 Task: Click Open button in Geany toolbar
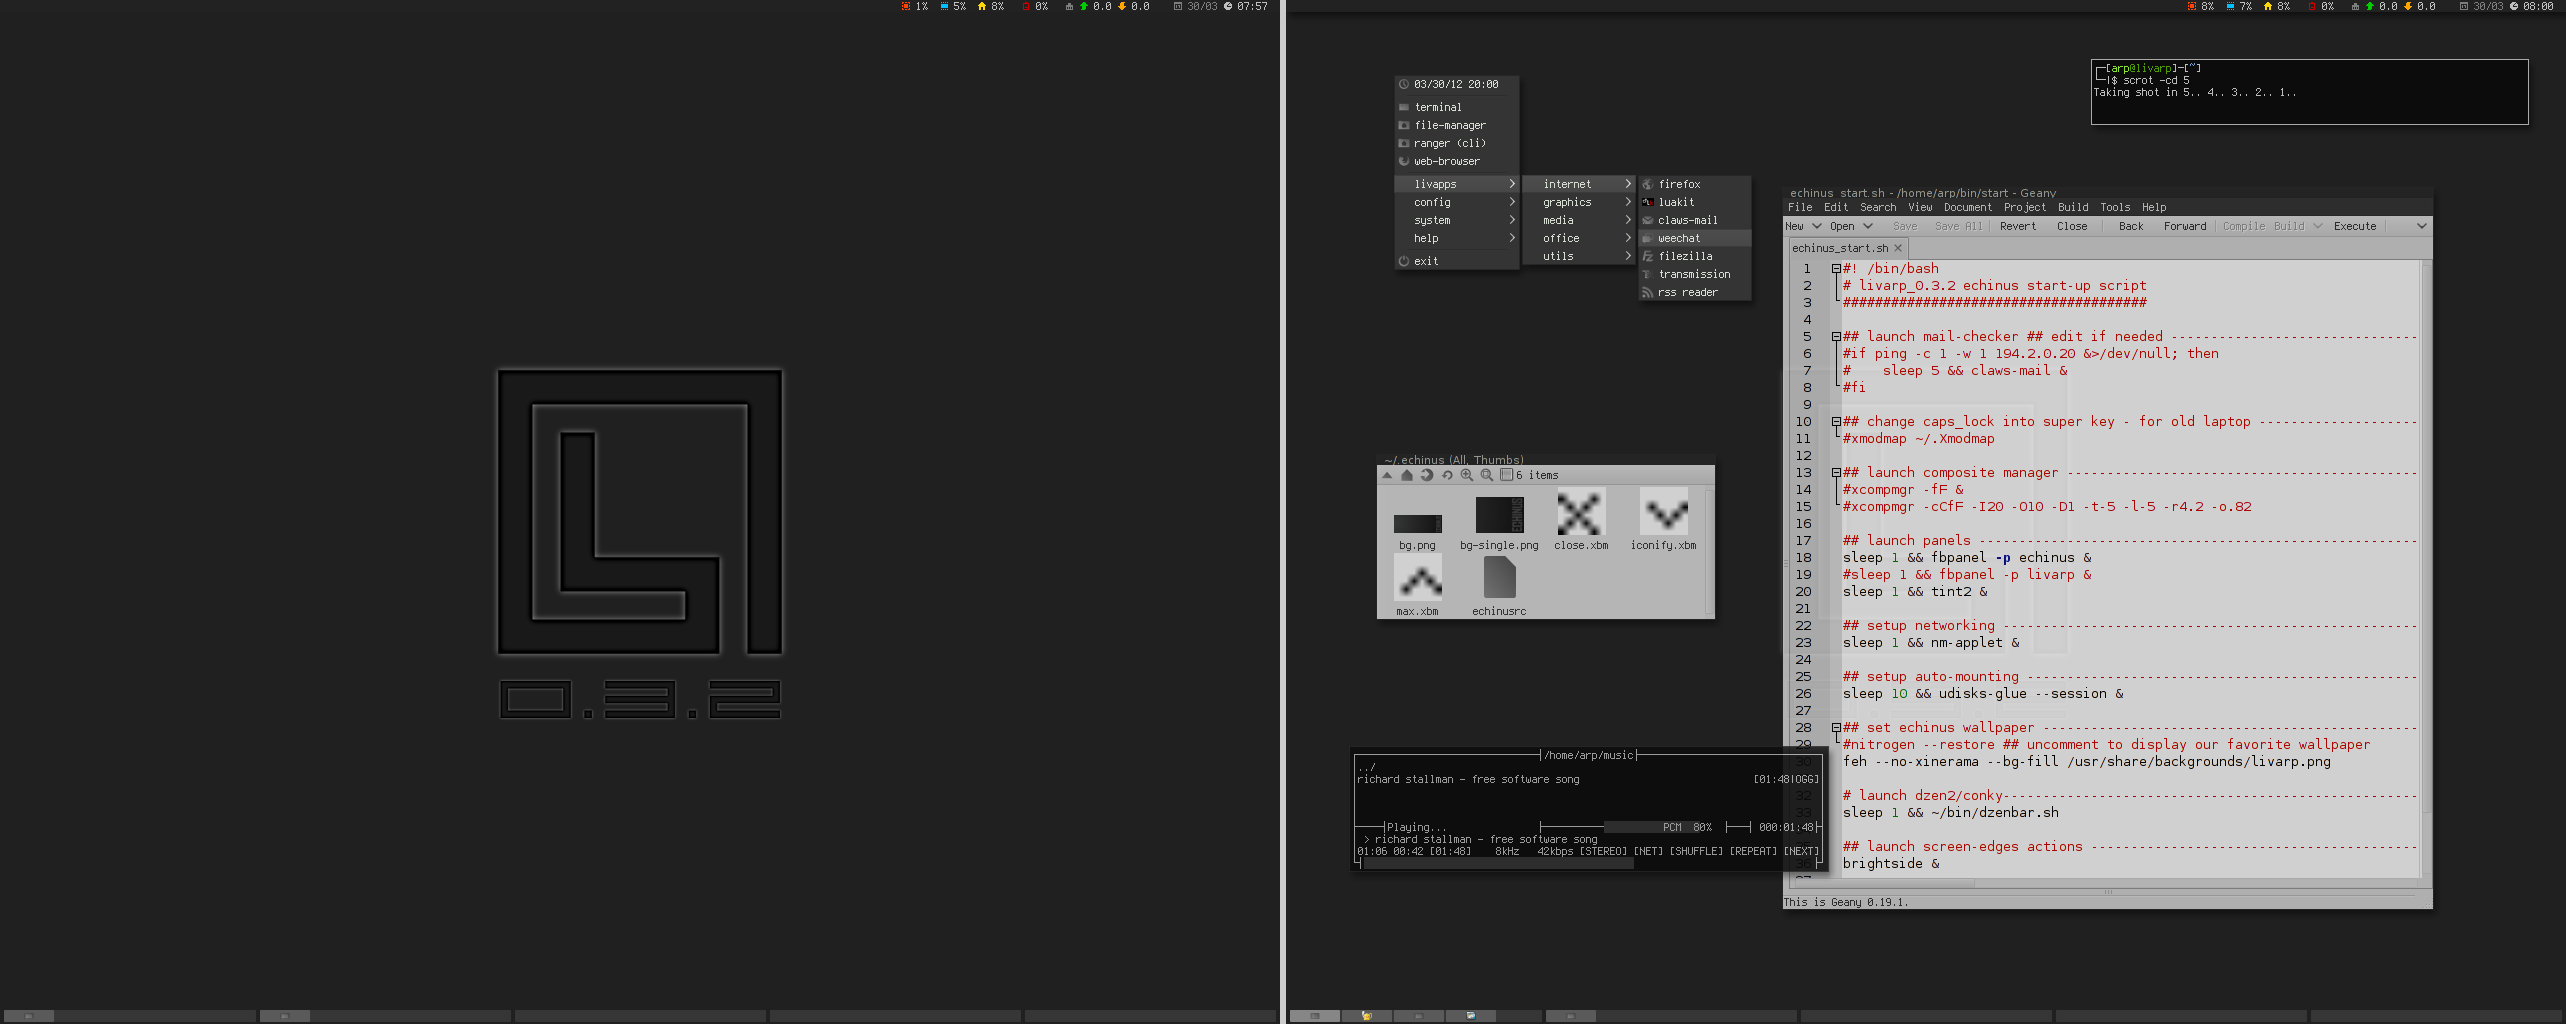coord(1842,226)
